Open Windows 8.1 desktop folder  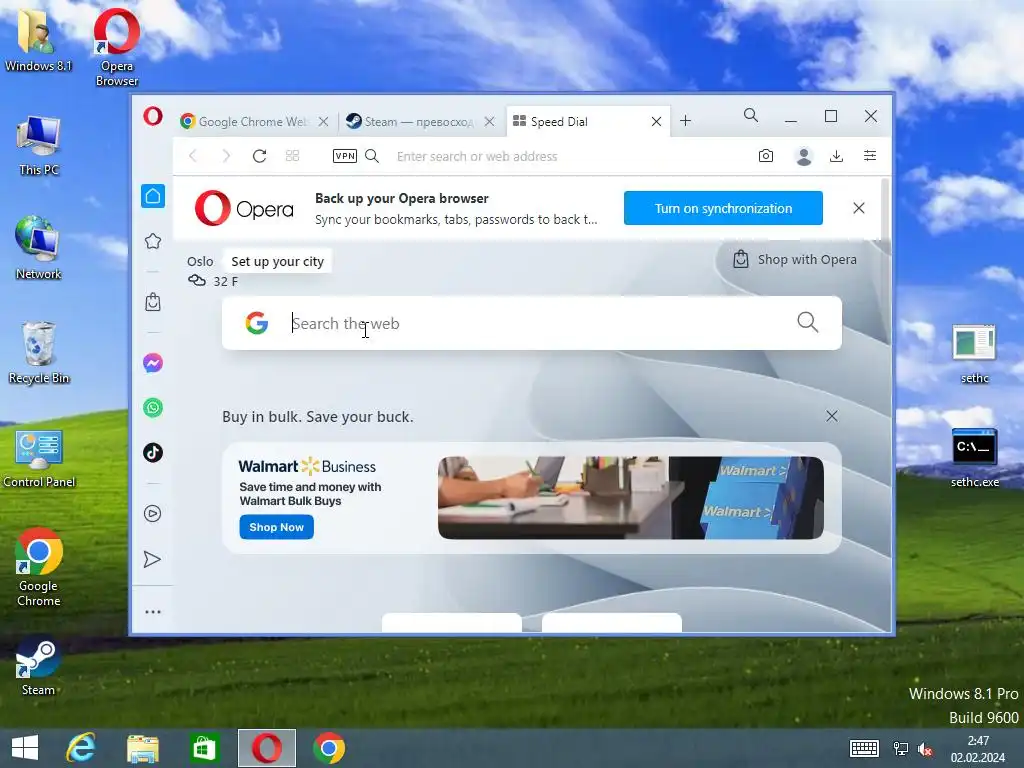coord(38,39)
